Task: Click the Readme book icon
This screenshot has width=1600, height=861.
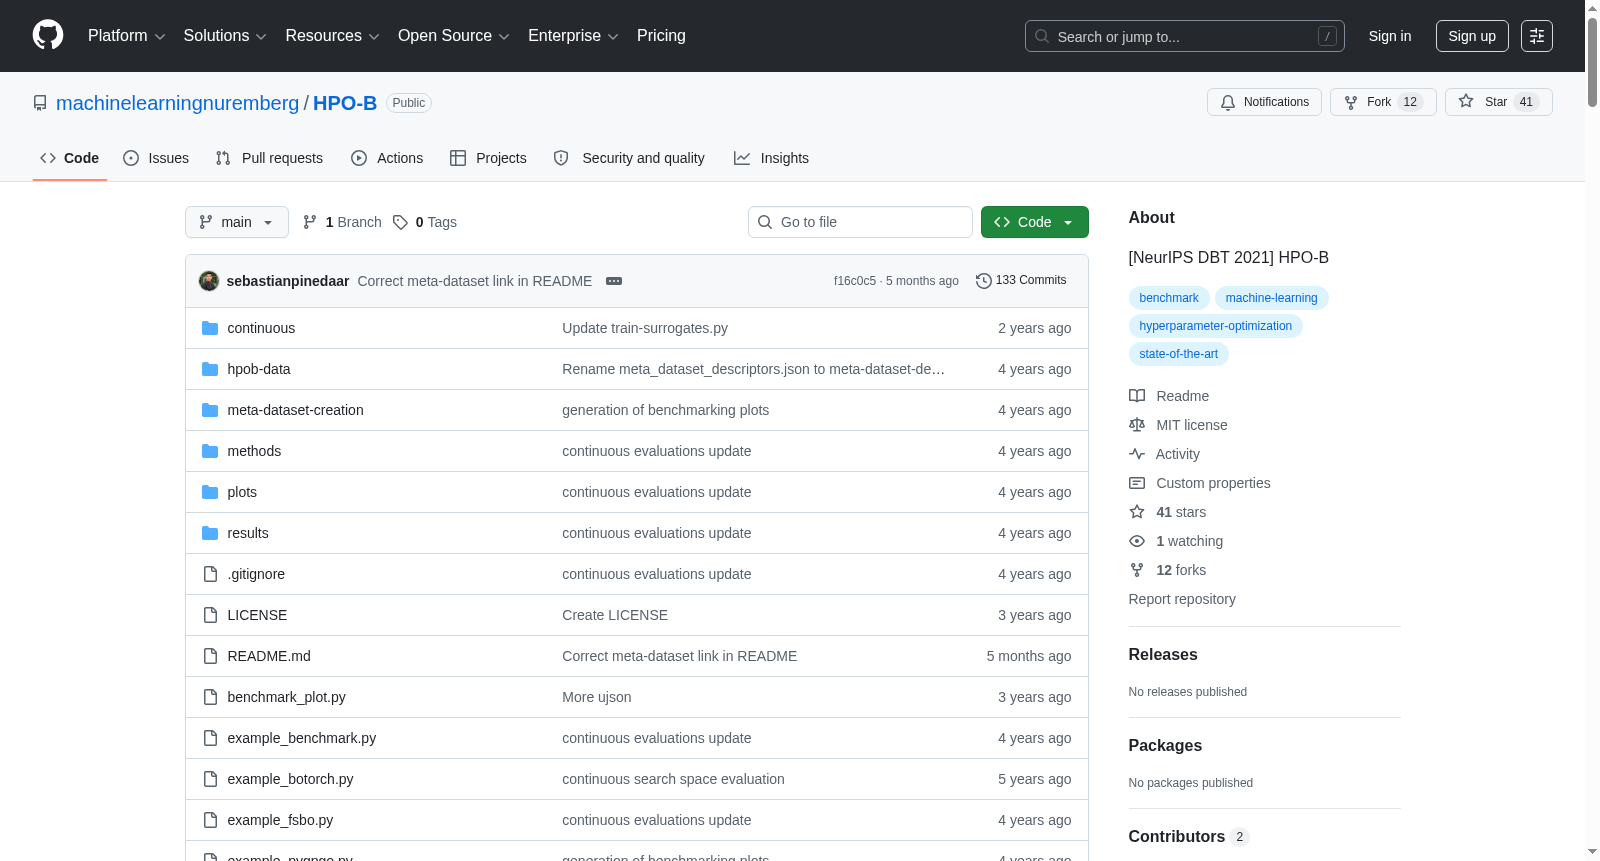Action: coord(1137,396)
